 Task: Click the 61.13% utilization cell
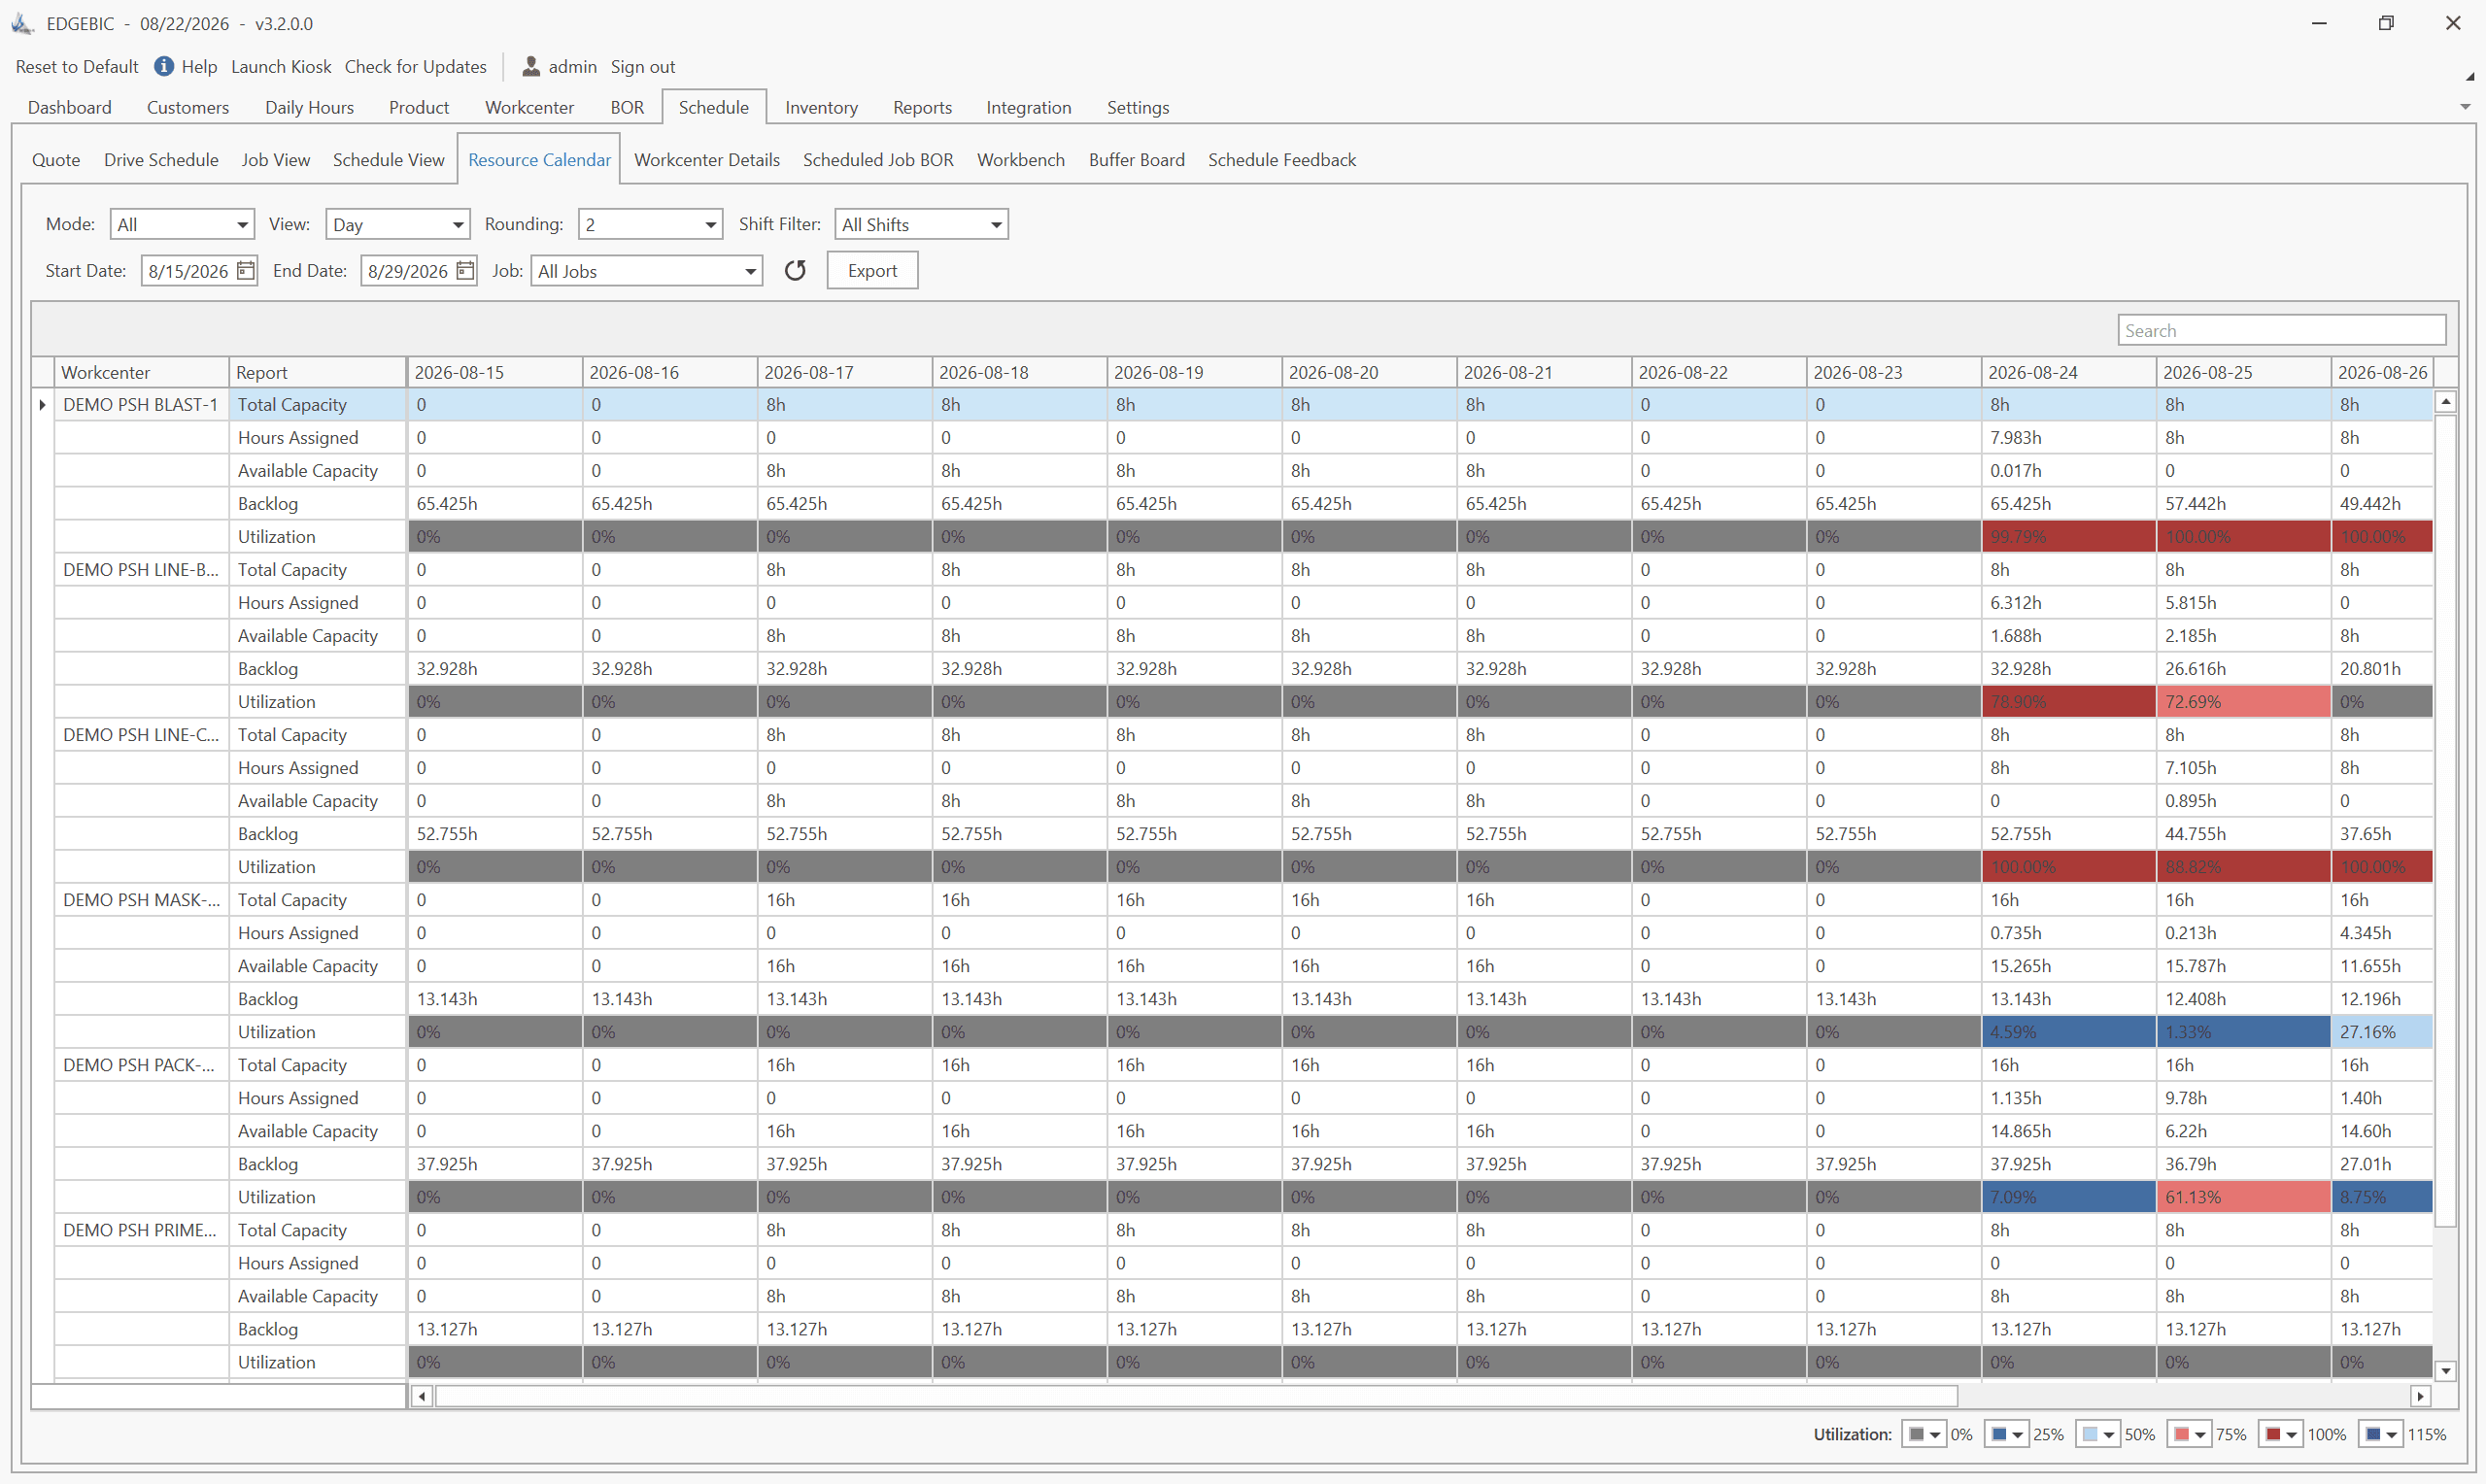[2243, 1197]
